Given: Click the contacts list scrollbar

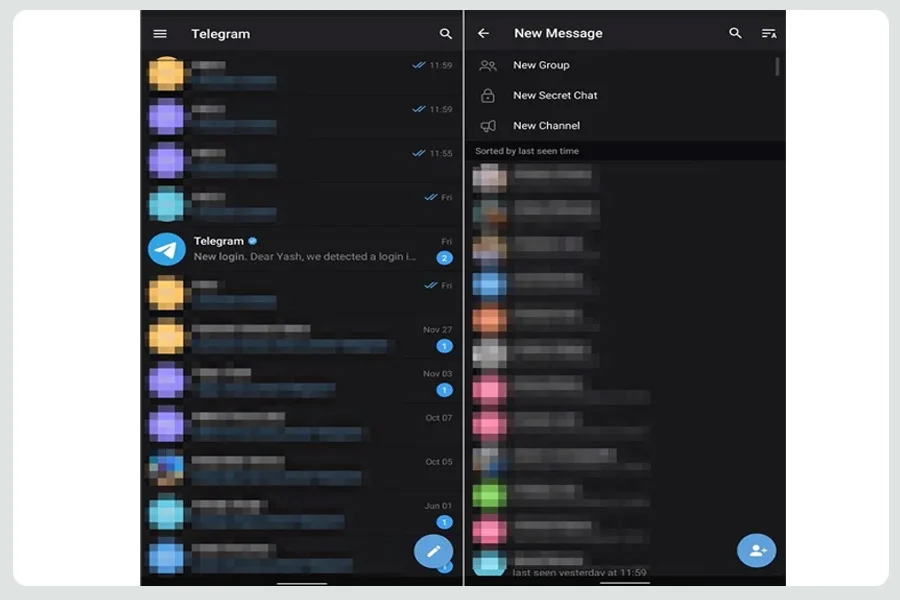Looking at the screenshot, I should pos(777,67).
